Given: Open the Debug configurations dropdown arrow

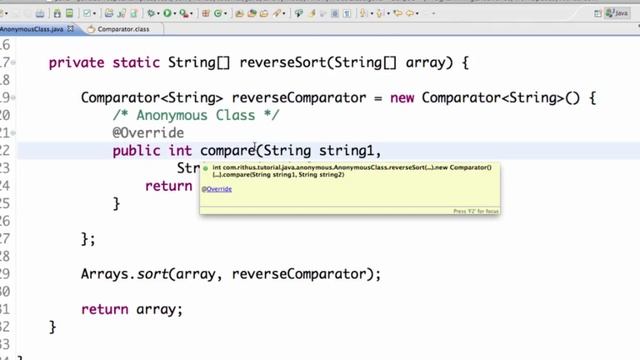Looking at the screenshot, I should click(x=158, y=13).
